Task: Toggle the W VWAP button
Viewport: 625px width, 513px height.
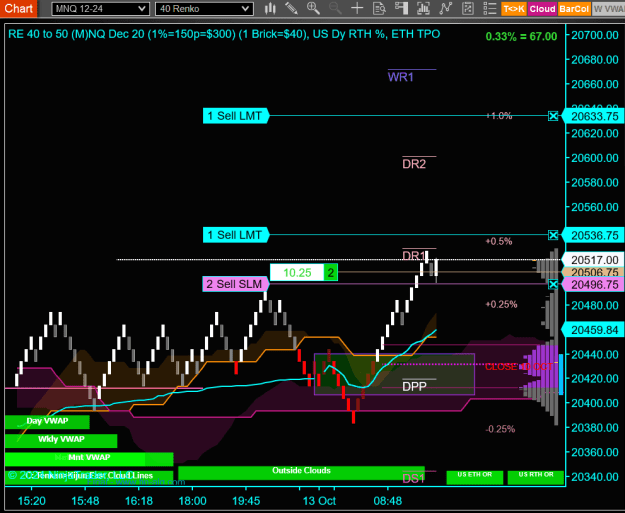Action: point(608,9)
